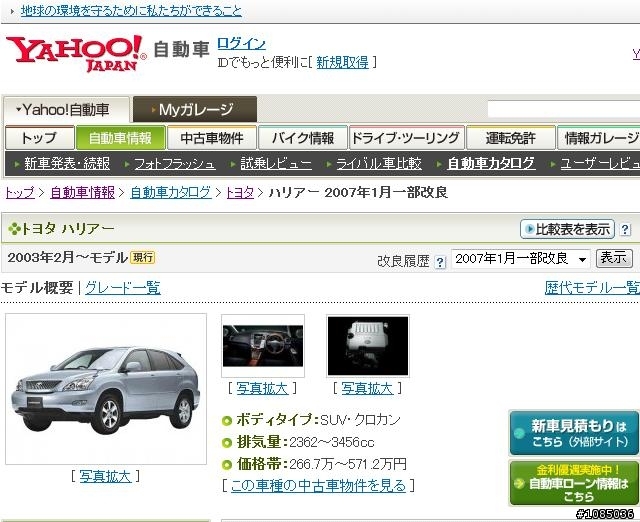Open help icon beside 改良履歴
Viewport: 640px width, 522px height.
pyautogui.click(x=440, y=262)
